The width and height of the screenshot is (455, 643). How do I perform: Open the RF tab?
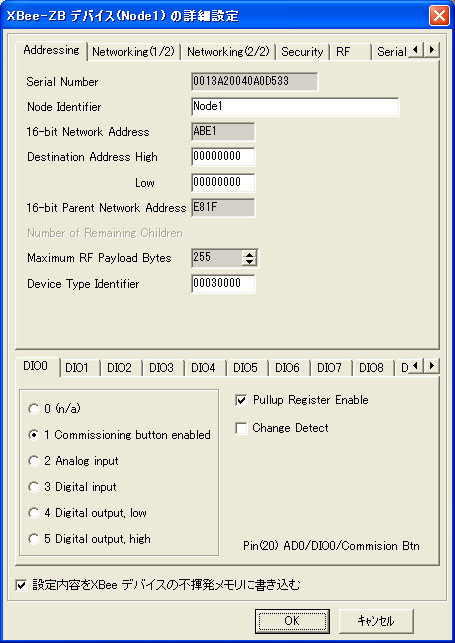[350, 52]
